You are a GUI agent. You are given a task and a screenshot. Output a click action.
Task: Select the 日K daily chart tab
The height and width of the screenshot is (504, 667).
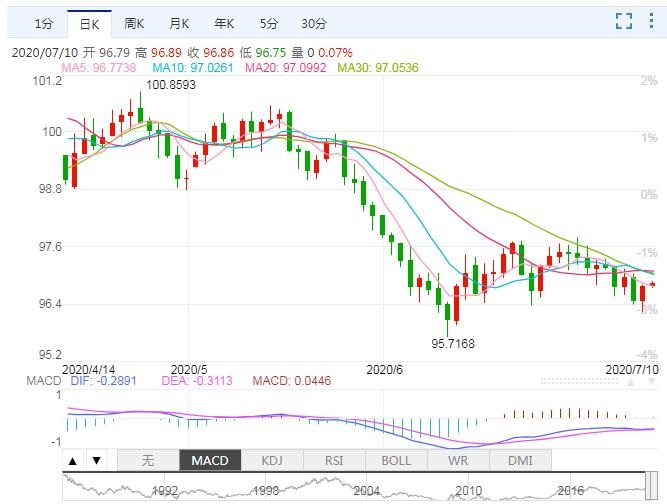click(x=89, y=24)
